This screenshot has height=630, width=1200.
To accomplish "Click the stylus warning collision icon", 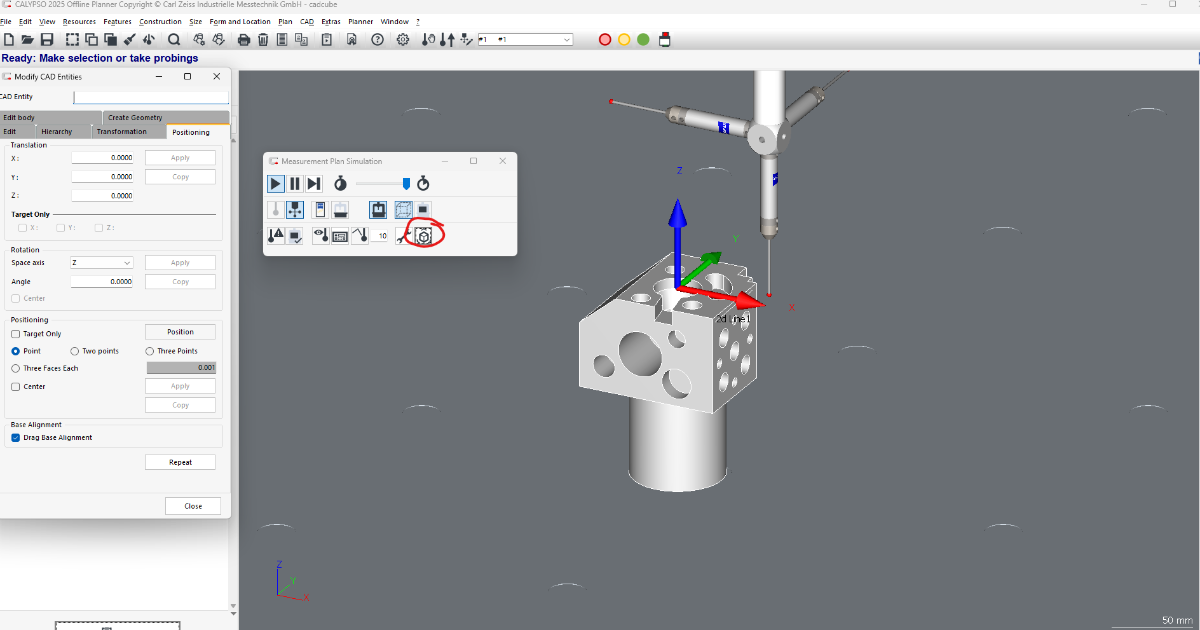I will click(x=276, y=236).
